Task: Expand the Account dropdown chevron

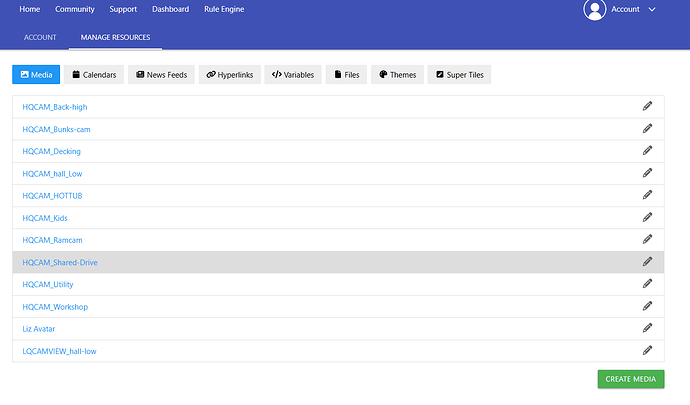Action: pos(652,9)
